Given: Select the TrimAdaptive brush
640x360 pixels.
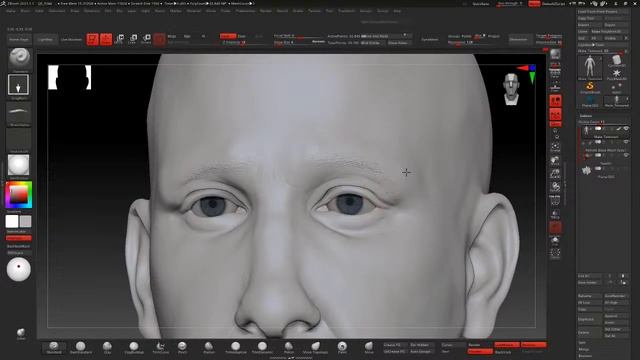Looking at the screenshot, I should coord(236,347).
